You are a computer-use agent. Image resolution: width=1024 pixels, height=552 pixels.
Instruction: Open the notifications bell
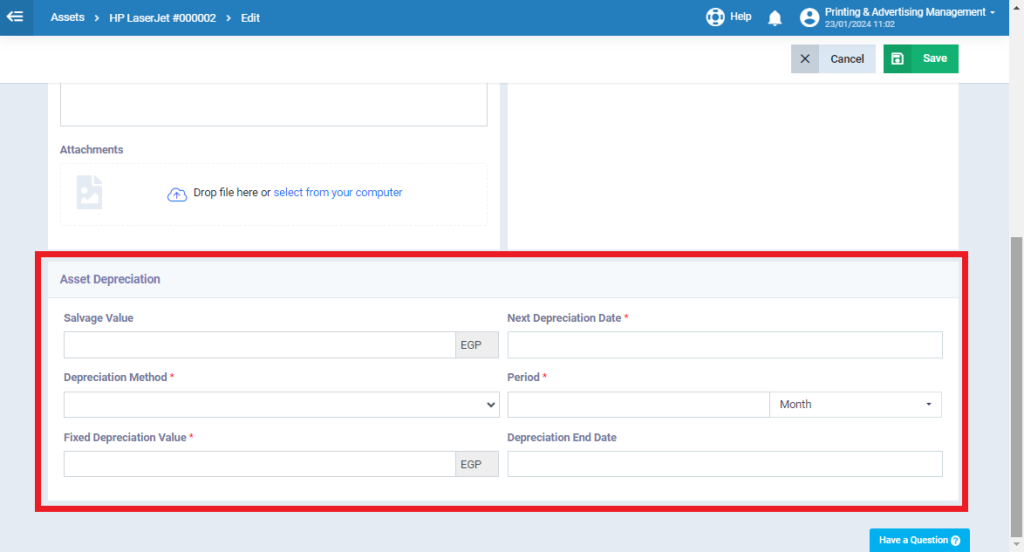coord(774,18)
